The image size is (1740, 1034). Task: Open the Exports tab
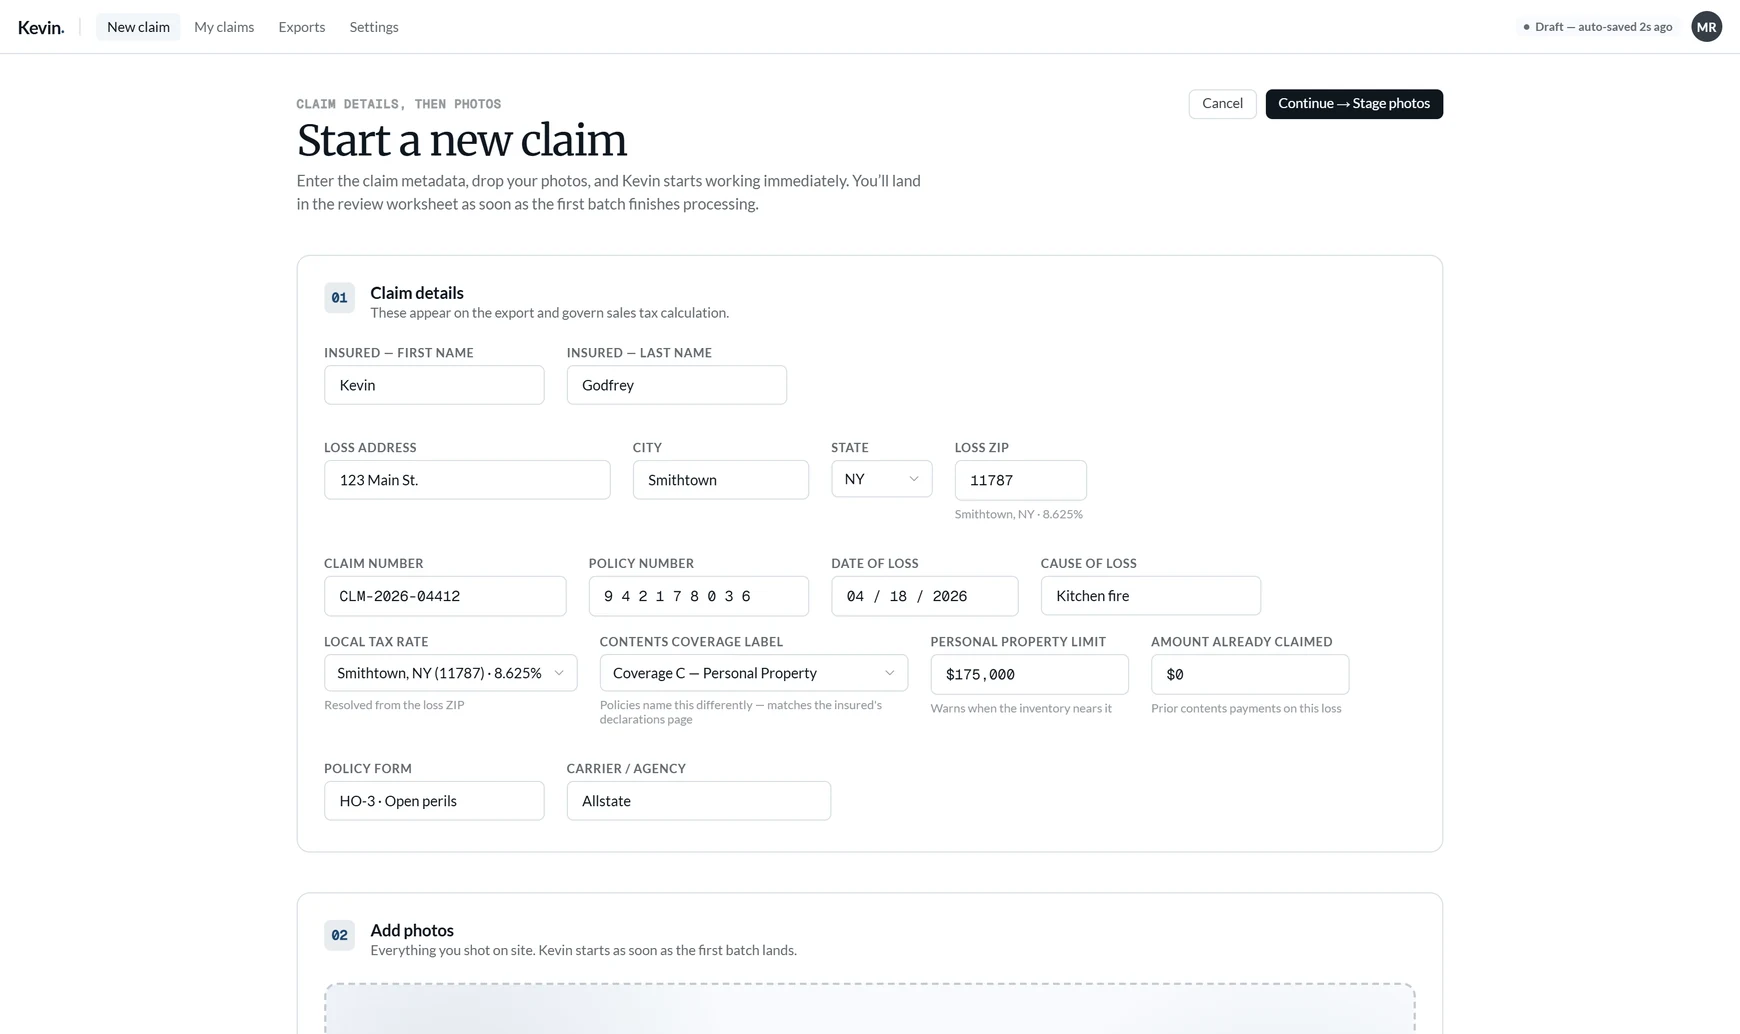[x=302, y=27]
